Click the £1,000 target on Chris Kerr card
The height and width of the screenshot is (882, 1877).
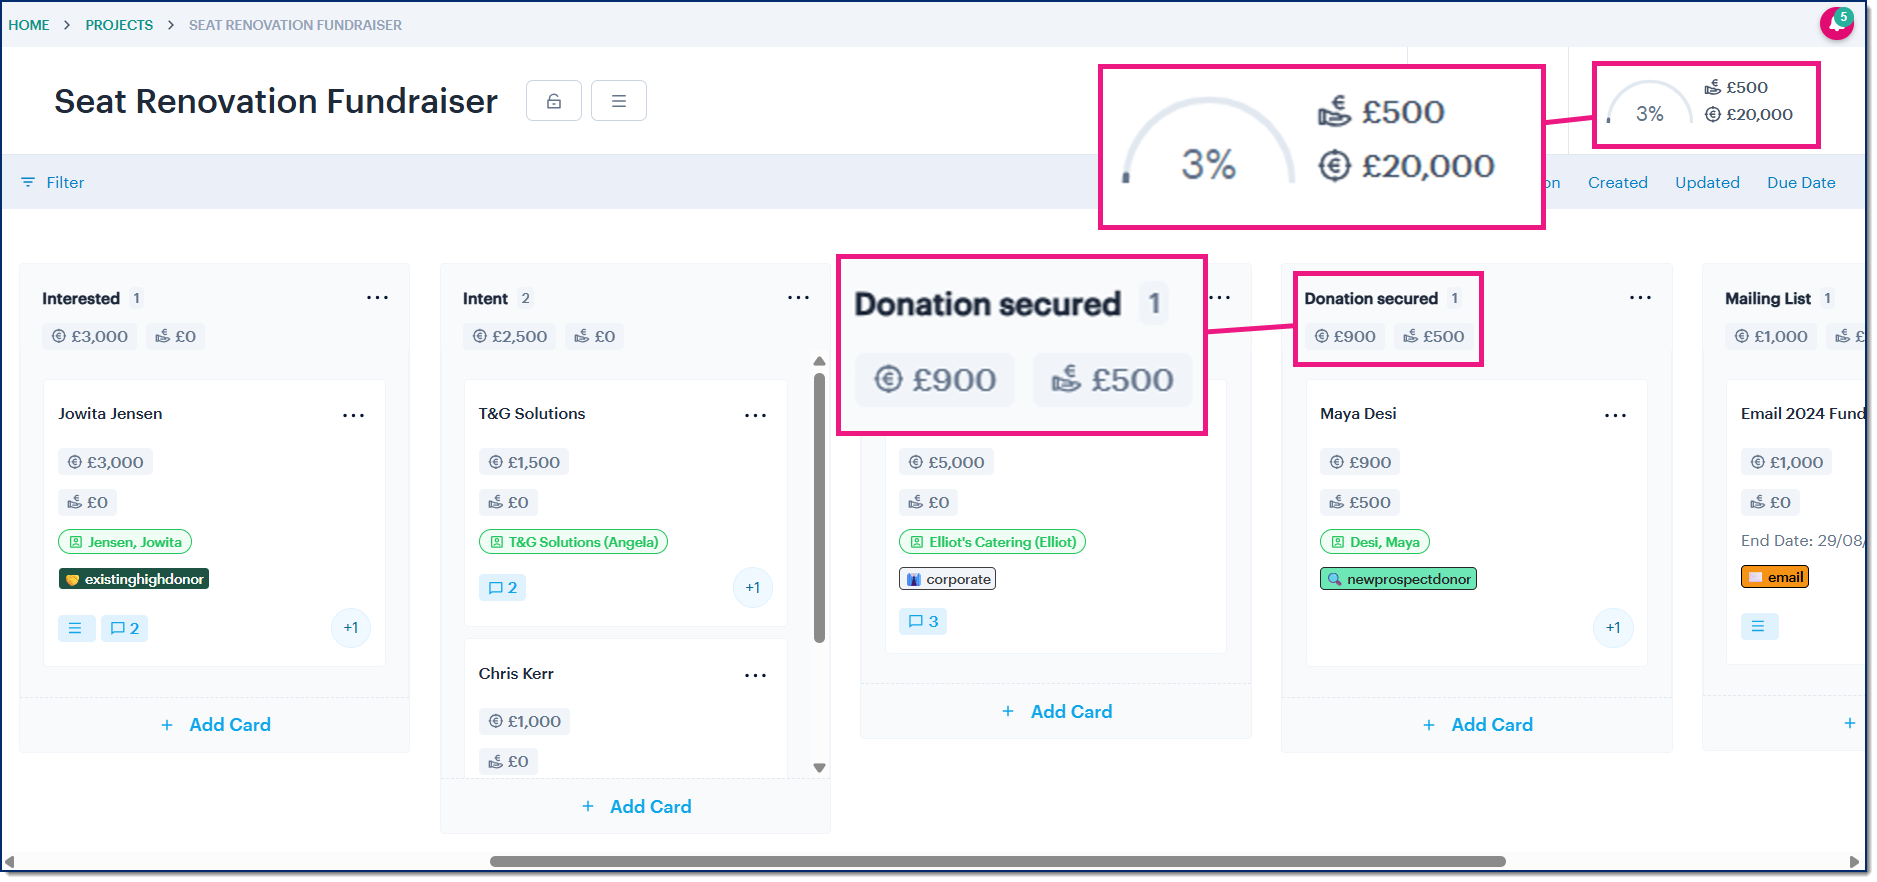525,722
